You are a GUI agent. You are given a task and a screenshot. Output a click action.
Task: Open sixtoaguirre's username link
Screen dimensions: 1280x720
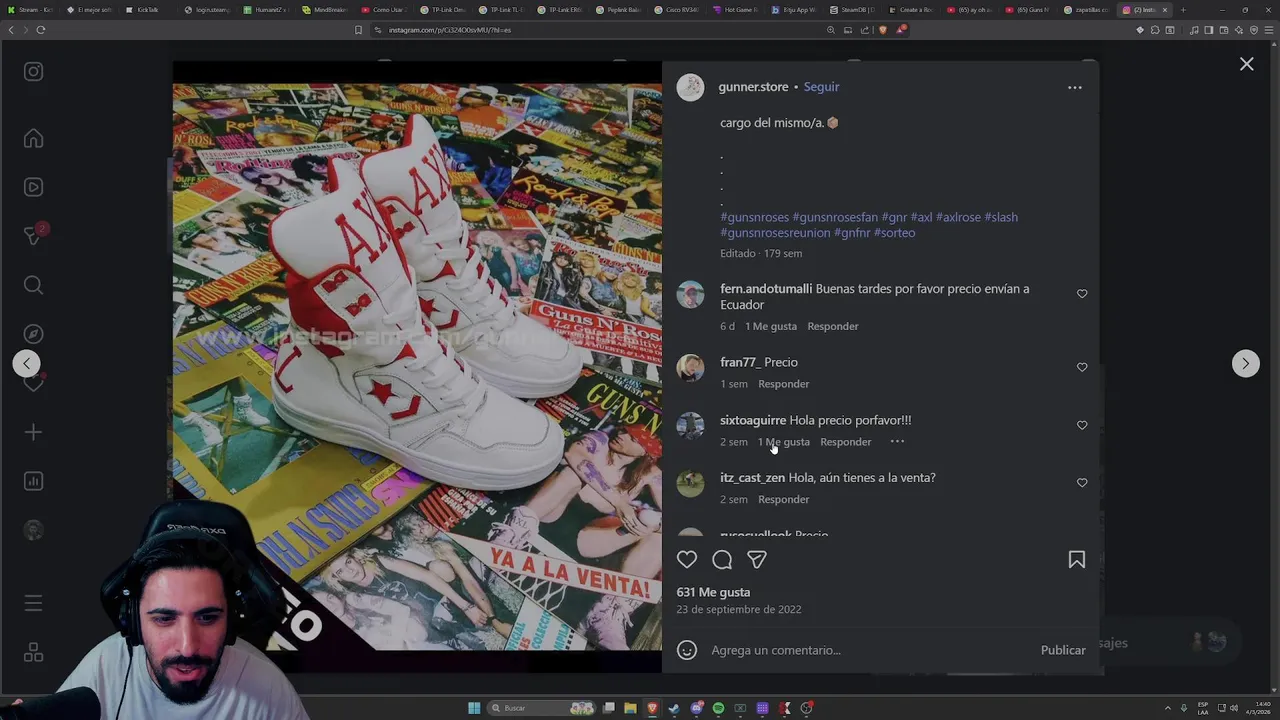click(x=753, y=420)
